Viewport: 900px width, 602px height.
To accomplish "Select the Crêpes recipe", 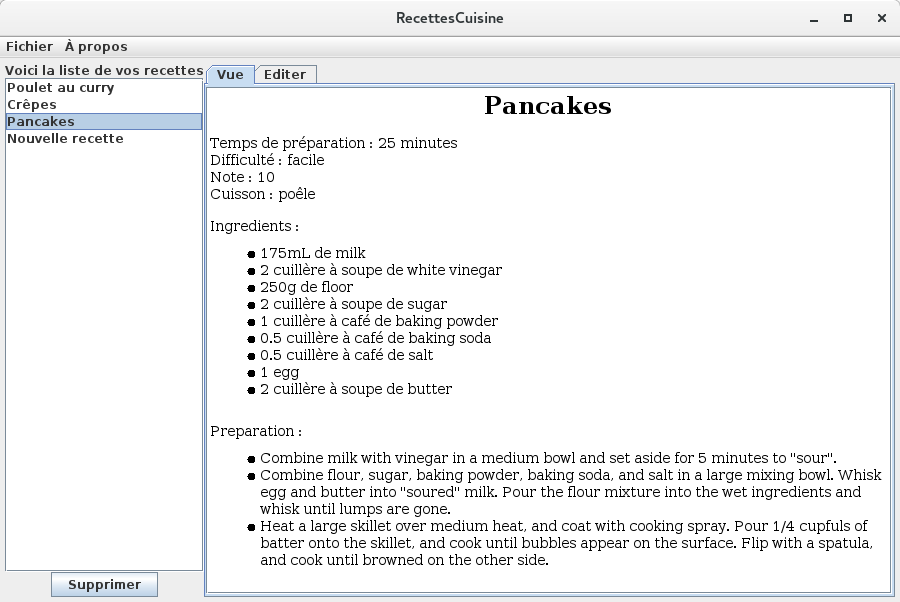I will (x=104, y=105).
